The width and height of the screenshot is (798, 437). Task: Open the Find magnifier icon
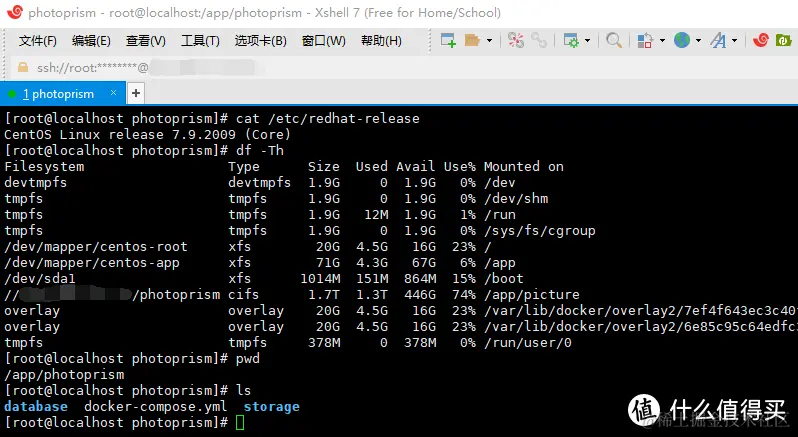614,40
